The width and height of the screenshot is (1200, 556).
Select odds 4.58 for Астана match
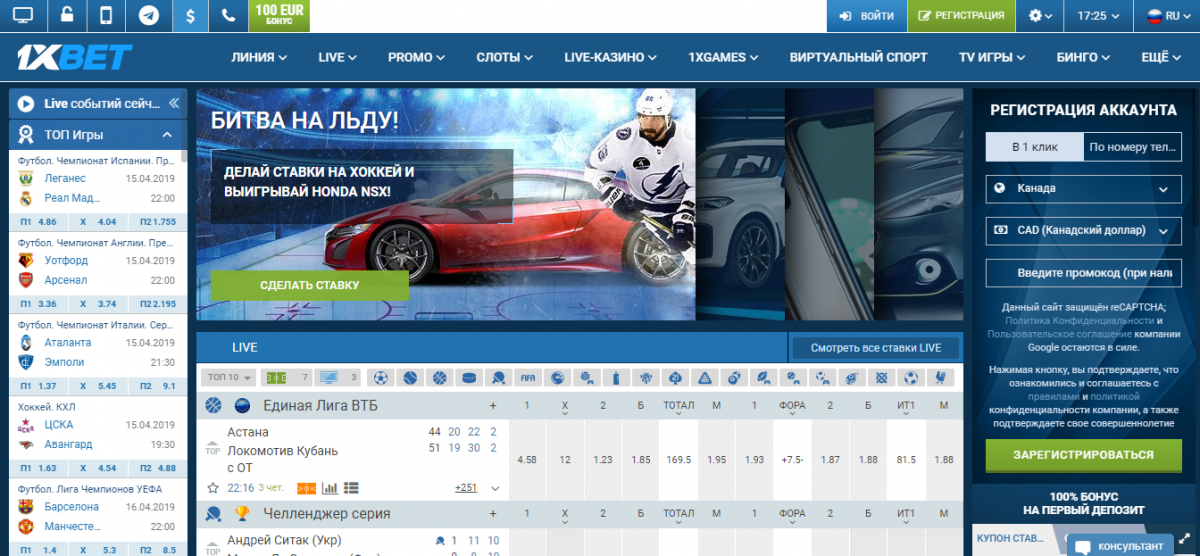pos(527,459)
